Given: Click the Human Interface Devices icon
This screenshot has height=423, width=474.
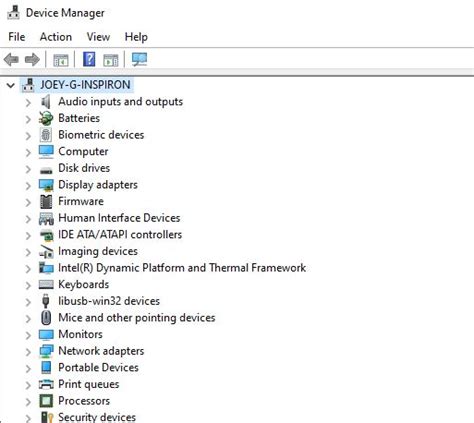Looking at the screenshot, I should (x=46, y=219).
